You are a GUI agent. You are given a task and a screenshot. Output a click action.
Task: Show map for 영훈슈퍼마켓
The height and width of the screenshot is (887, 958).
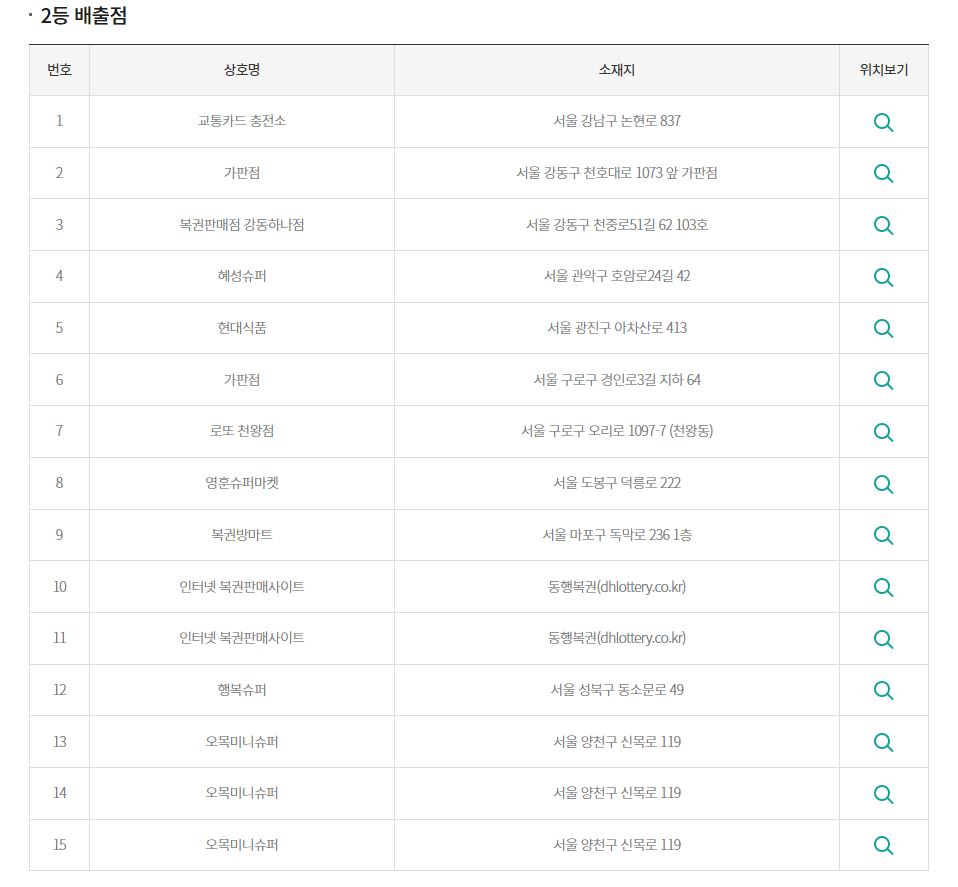883,484
